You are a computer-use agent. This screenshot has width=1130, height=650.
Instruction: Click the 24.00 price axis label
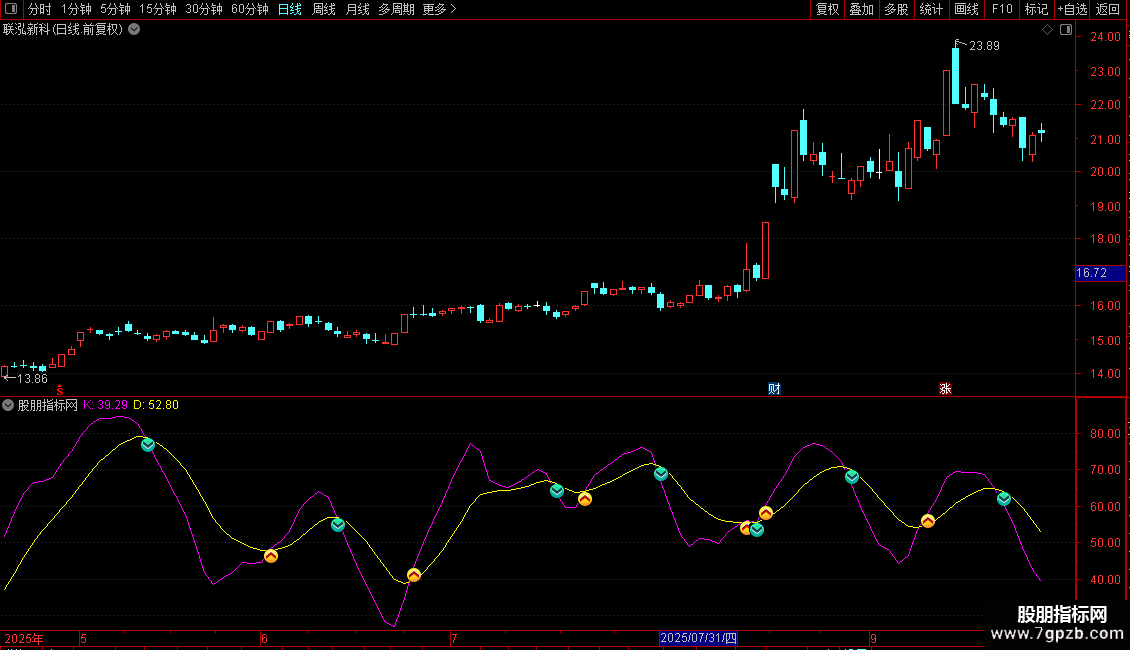(x=1105, y=37)
